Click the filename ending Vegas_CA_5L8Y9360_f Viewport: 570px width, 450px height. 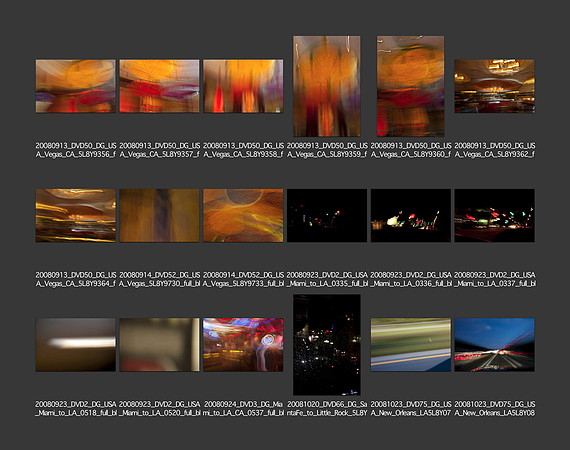coord(411,150)
